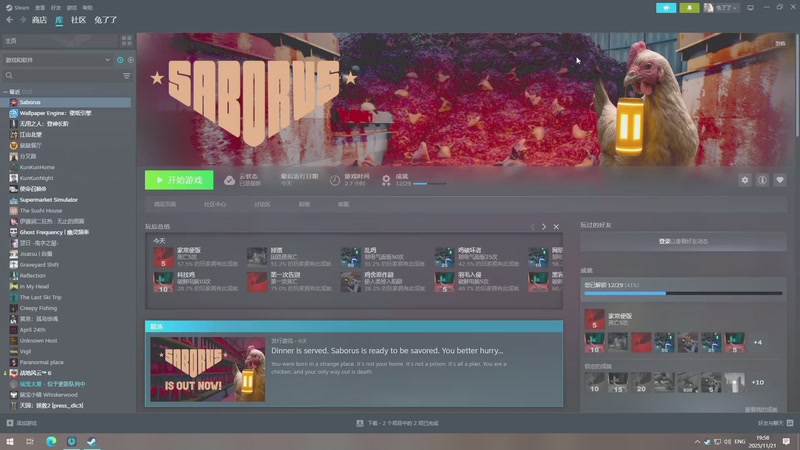Show previous post-game summary arrow
This screenshot has height=450, width=800.
(x=532, y=227)
